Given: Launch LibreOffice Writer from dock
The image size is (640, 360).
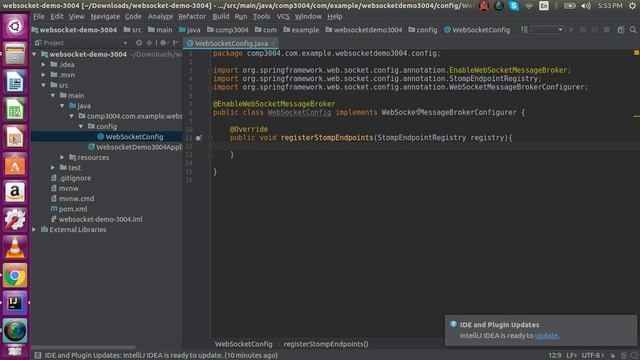Looking at the screenshot, I should point(15,82).
